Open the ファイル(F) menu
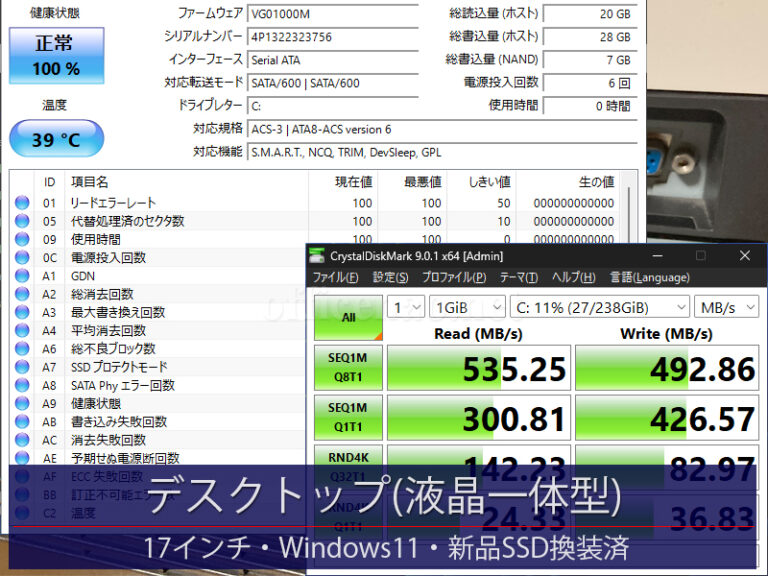 (336, 277)
